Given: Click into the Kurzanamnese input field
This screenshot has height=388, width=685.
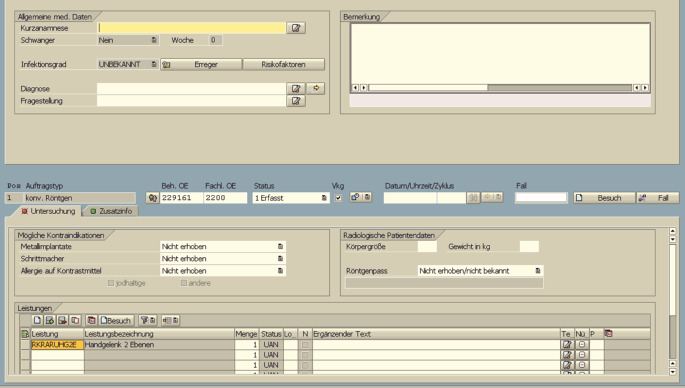Looking at the screenshot, I should [x=191, y=28].
